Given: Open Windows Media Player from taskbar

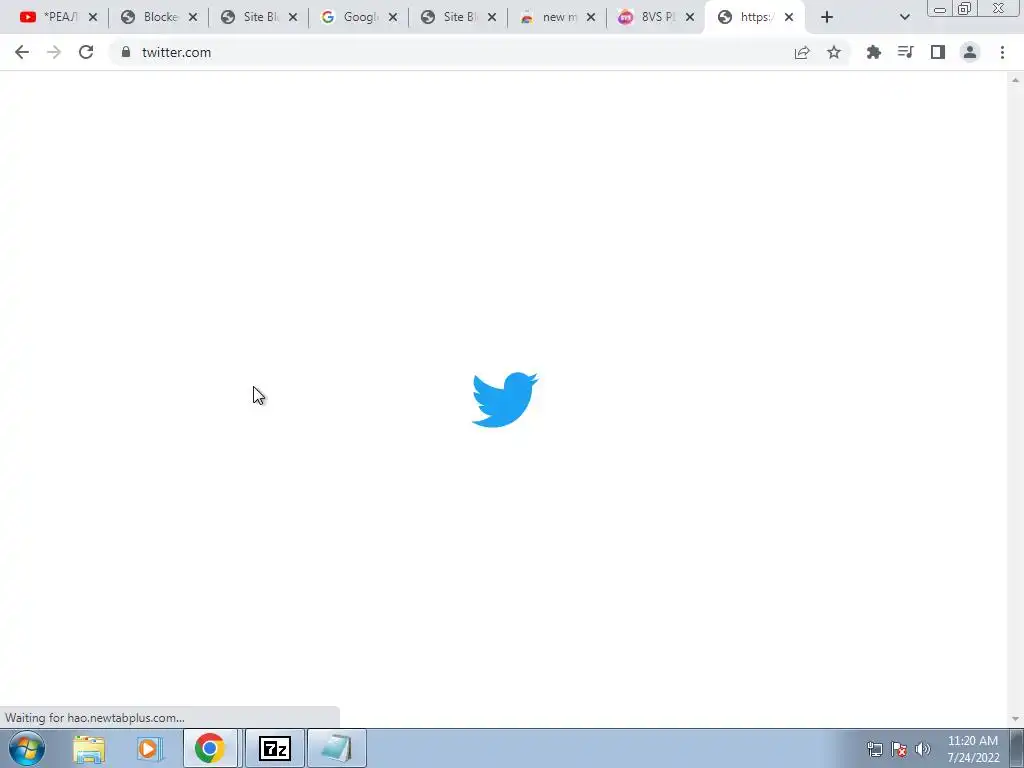Looking at the screenshot, I should pos(150,748).
